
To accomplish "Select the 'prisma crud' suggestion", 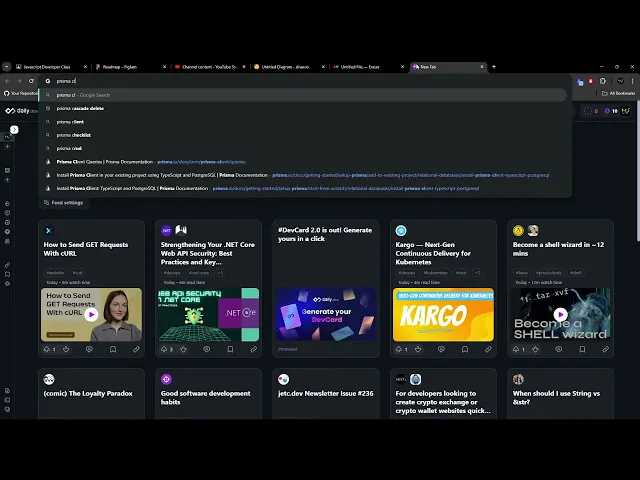I will 303,149.
